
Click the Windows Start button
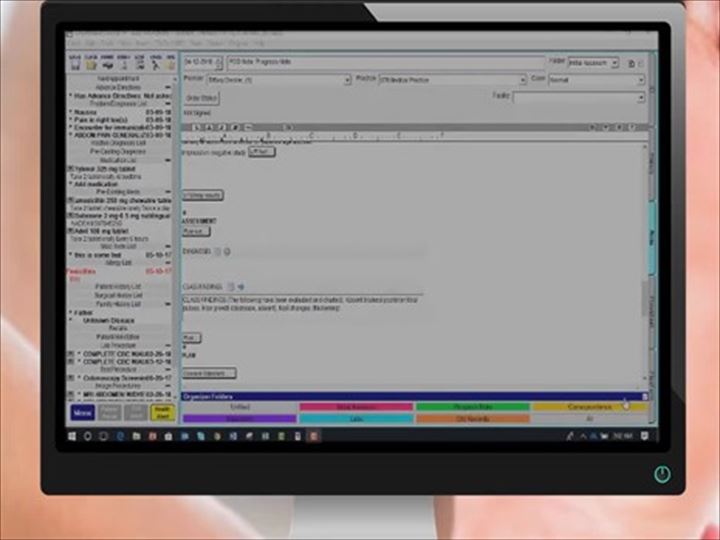(75, 436)
